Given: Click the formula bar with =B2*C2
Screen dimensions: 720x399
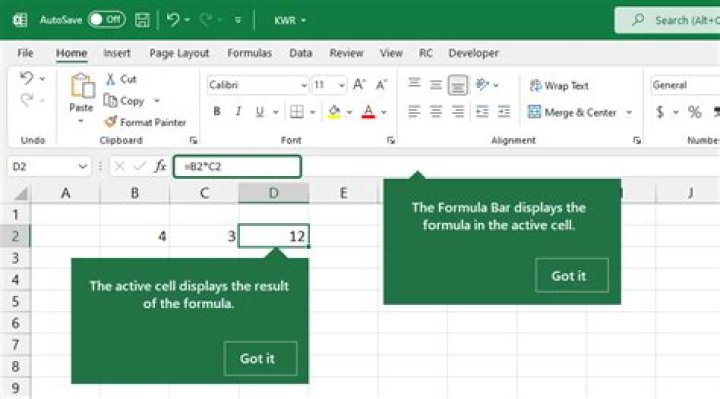Looking at the screenshot, I should point(237,166).
